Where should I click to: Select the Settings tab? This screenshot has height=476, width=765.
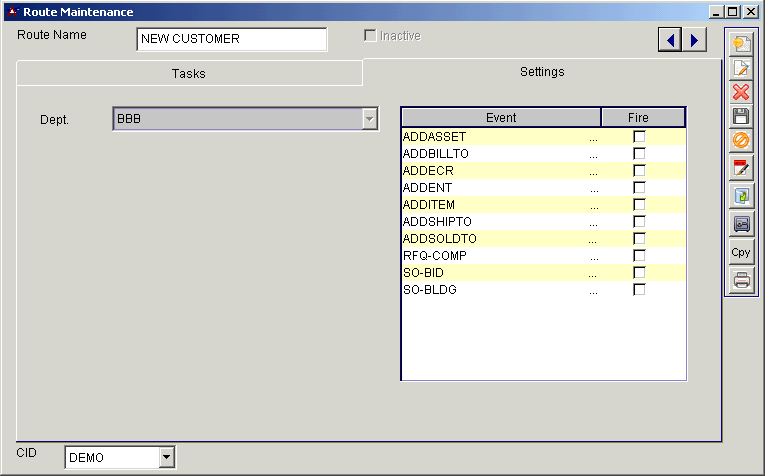[x=541, y=72]
